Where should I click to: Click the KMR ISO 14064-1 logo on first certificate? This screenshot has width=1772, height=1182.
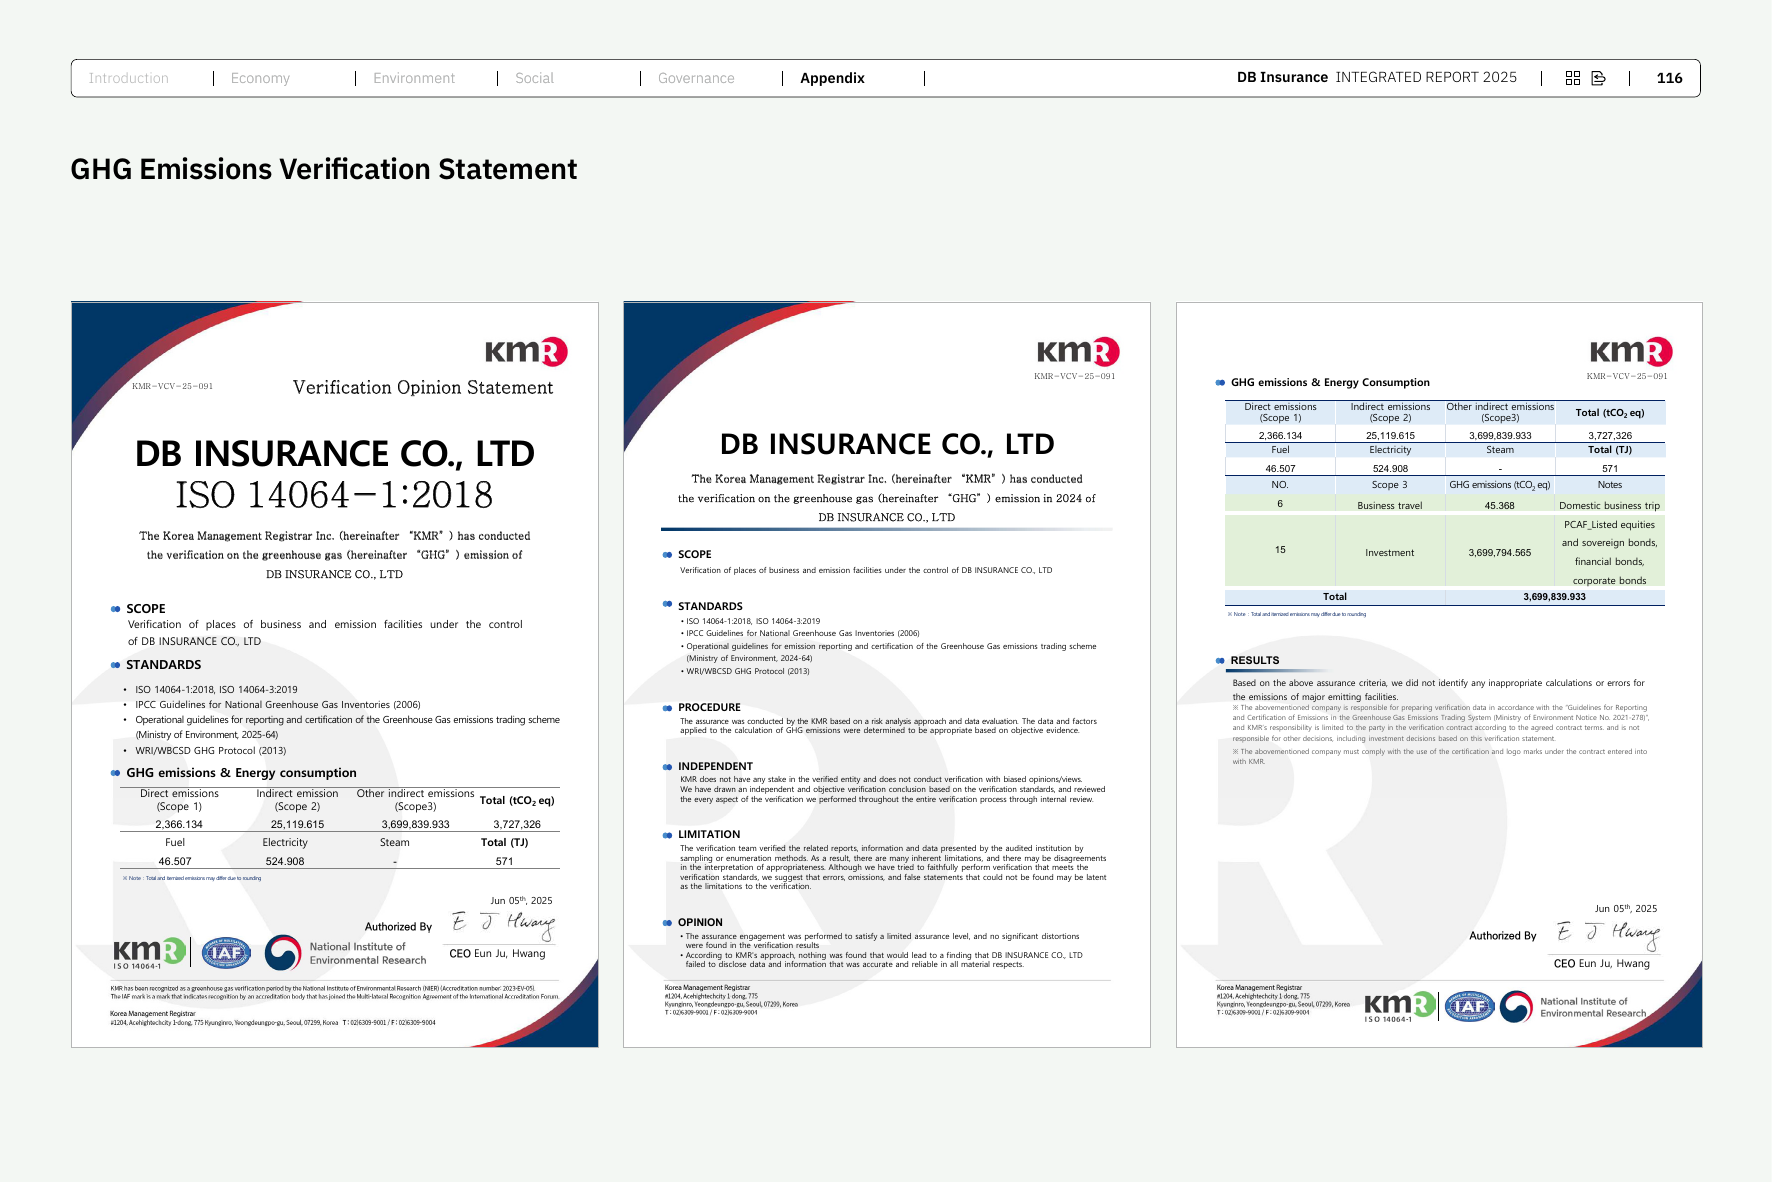click(x=149, y=953)
